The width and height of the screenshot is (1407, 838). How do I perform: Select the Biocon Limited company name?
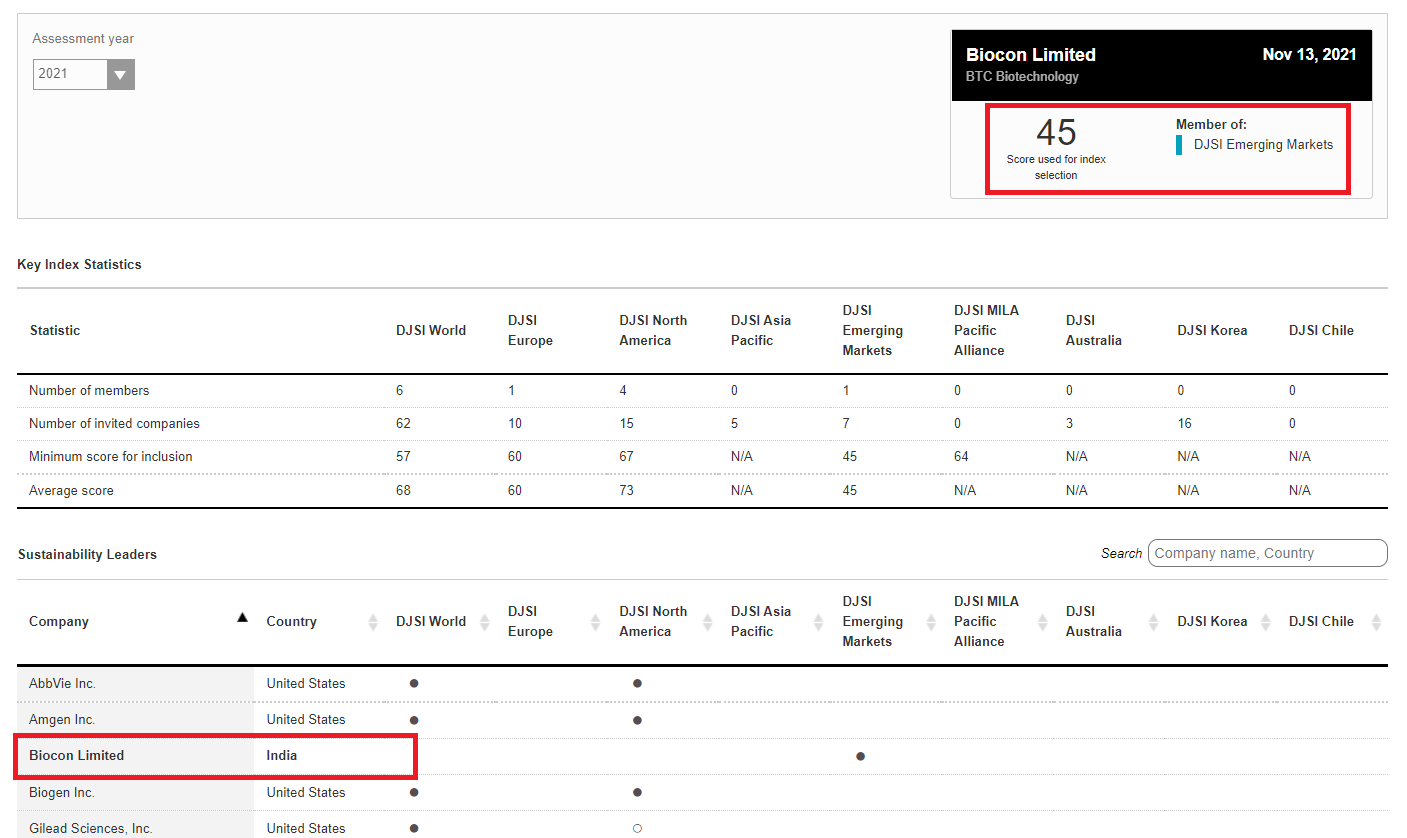[77, 756]
